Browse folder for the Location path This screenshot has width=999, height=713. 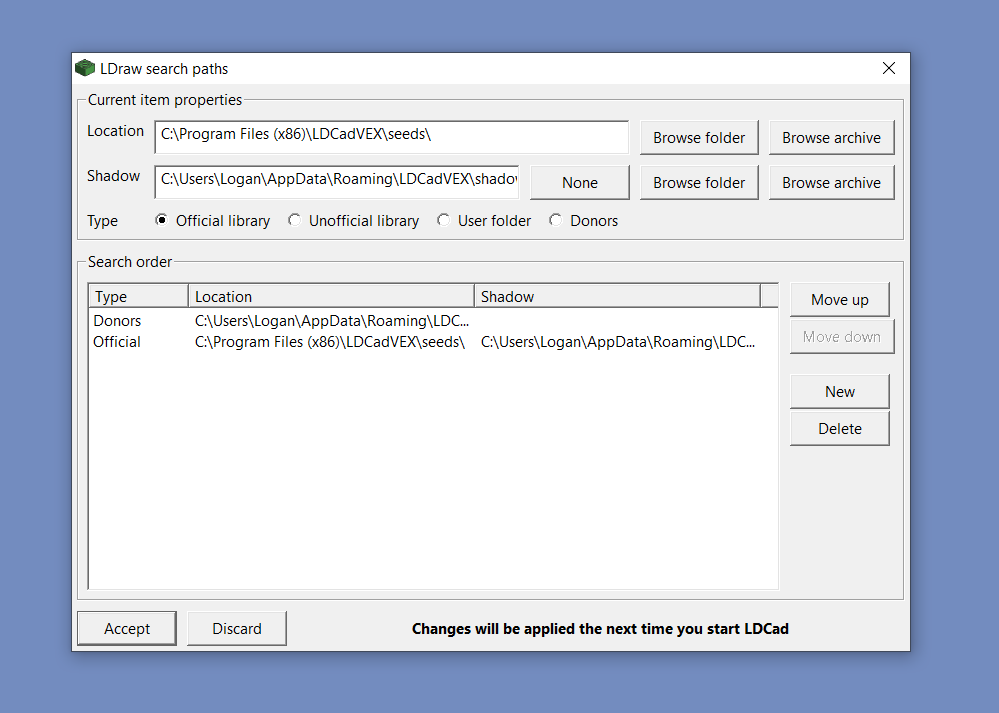click(699, 138)
